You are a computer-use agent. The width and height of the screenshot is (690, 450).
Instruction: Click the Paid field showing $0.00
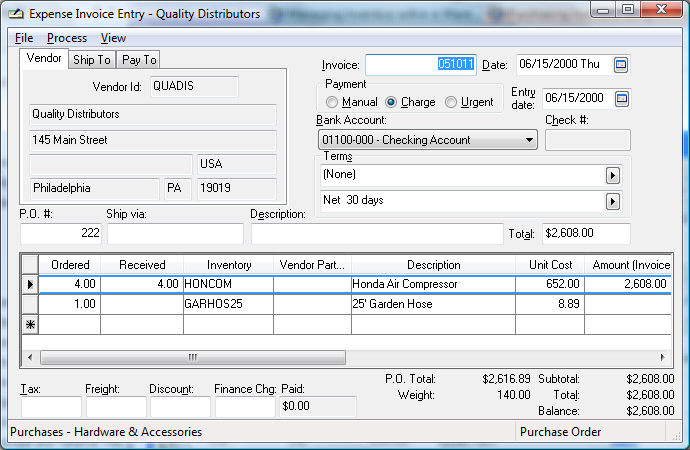tap(317, 406)
